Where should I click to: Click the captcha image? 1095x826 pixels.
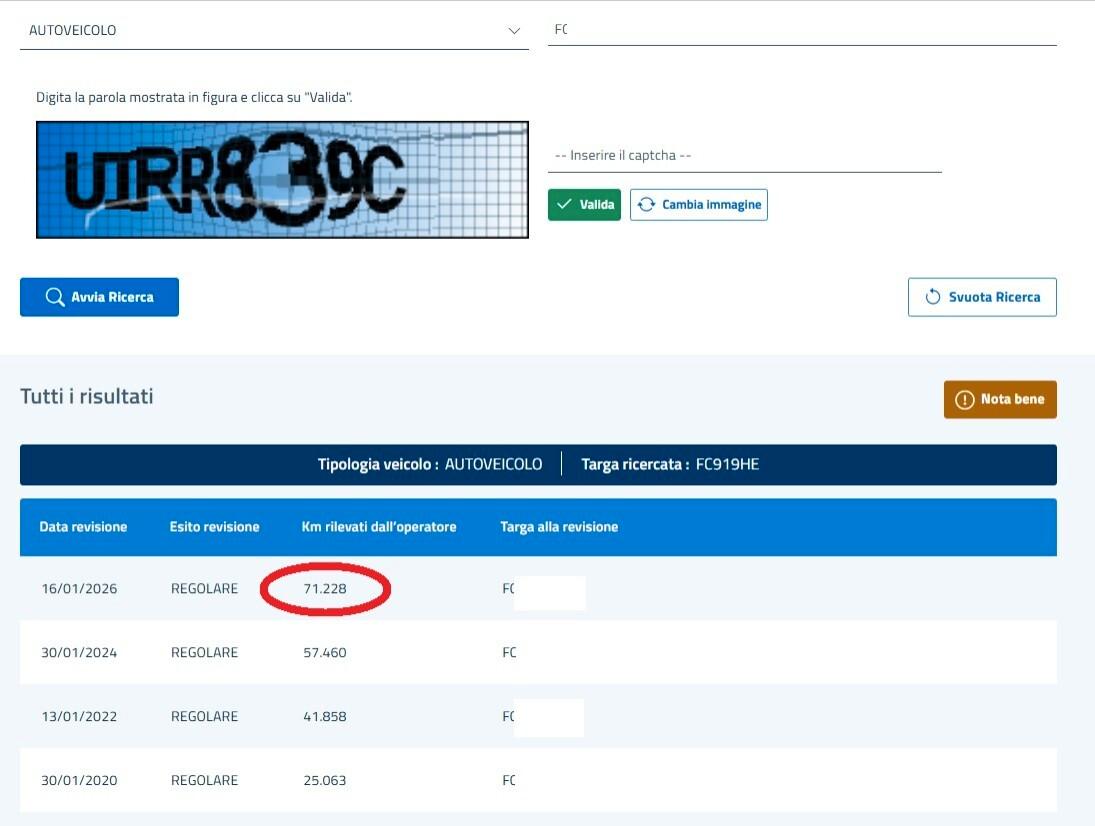pos(282,179)
